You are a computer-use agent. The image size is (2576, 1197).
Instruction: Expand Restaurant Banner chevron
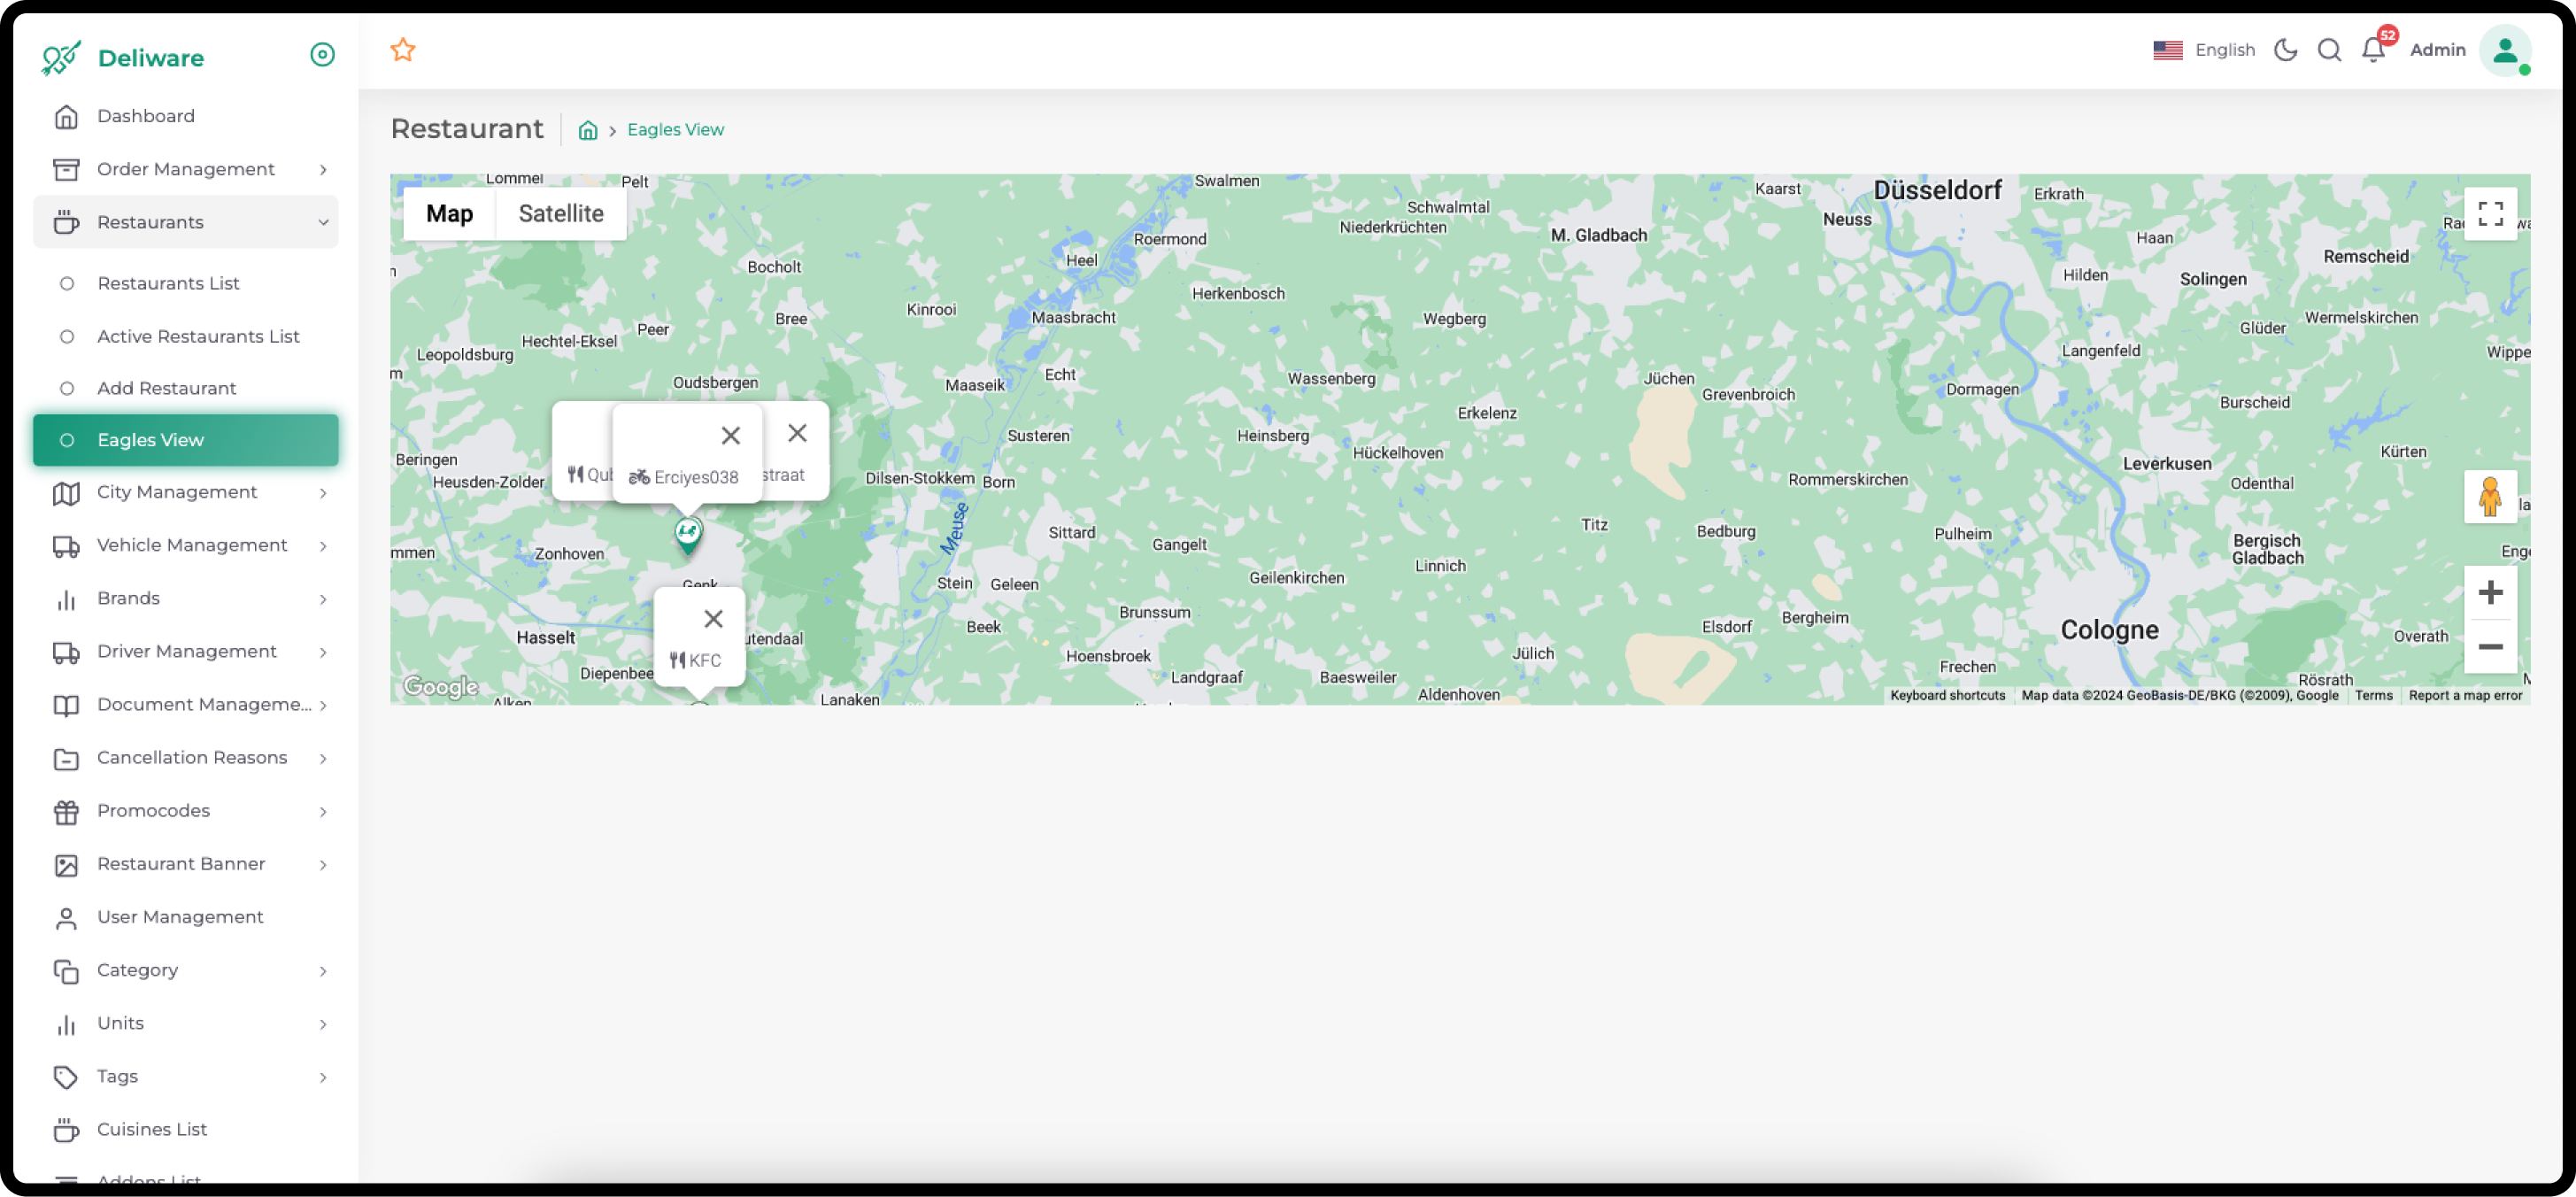pyautogui.click(x=323, y=864)
